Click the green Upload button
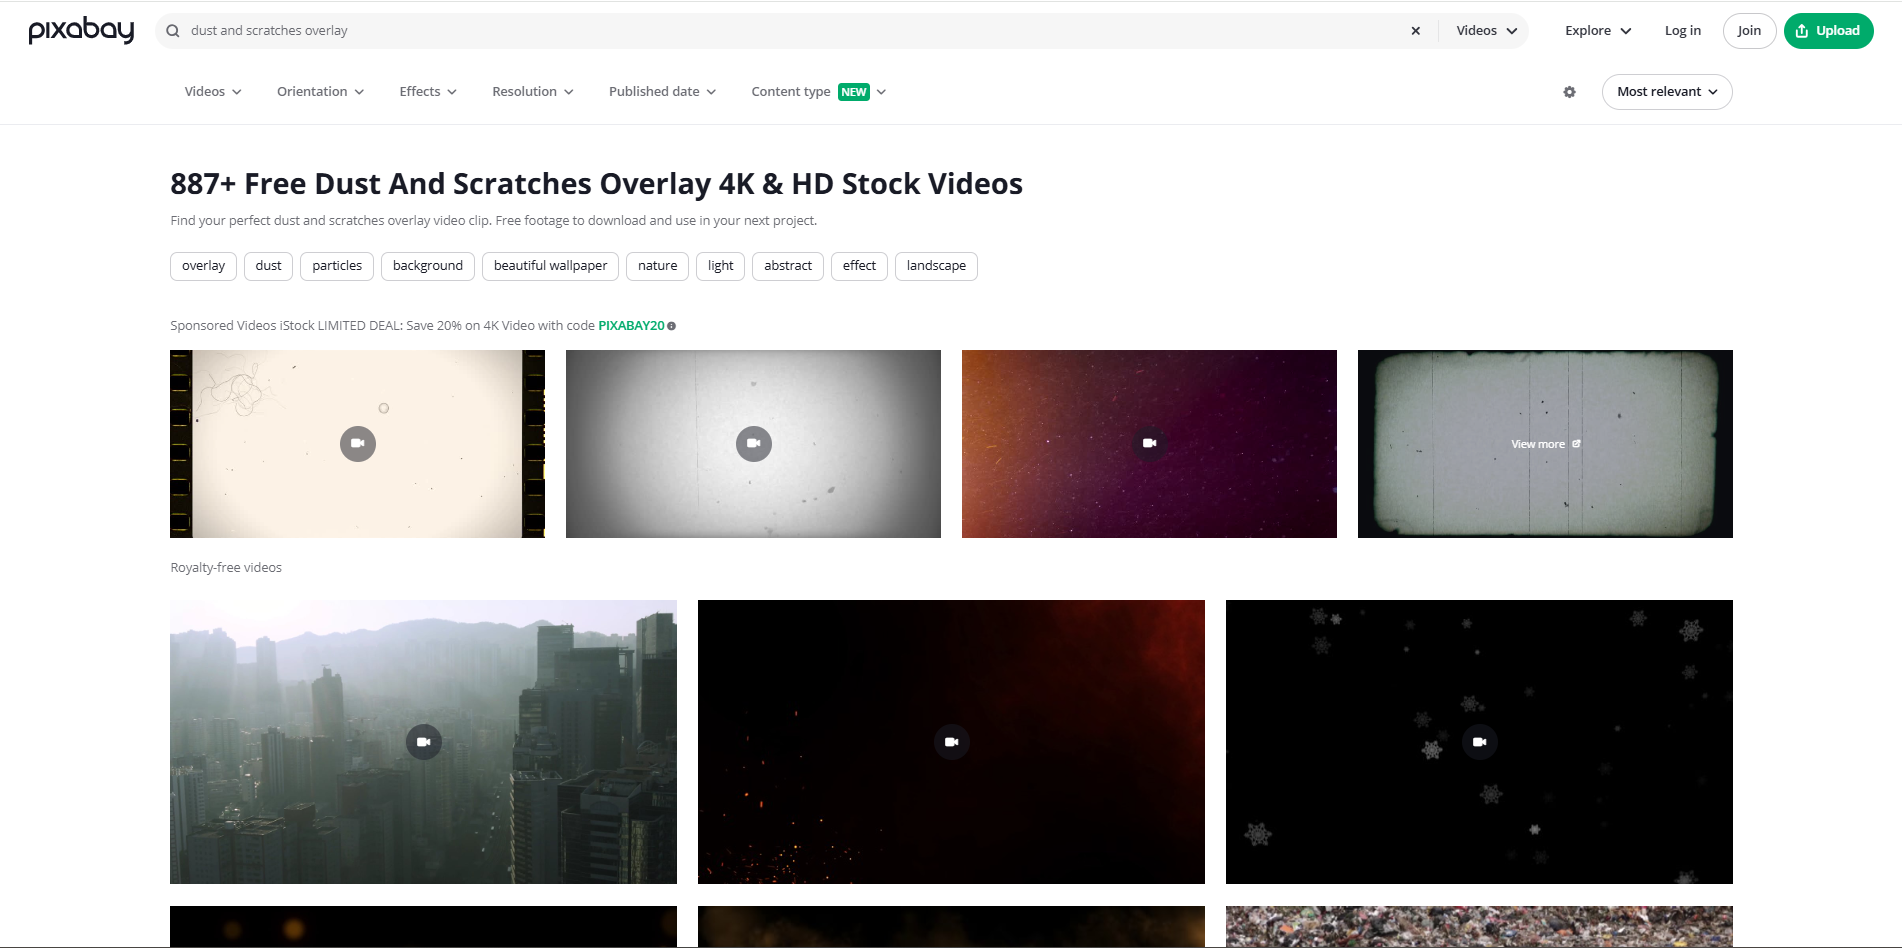 point(1828,30)
